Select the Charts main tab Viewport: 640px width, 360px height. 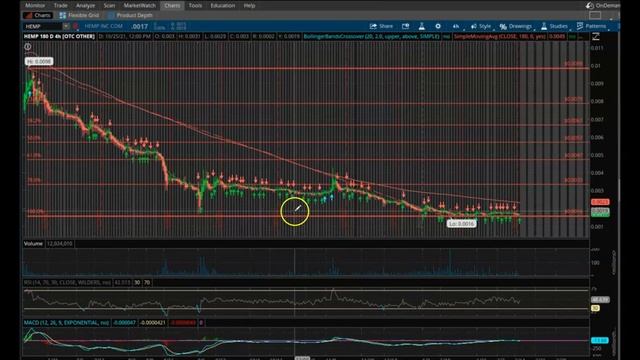pos(172,5)
